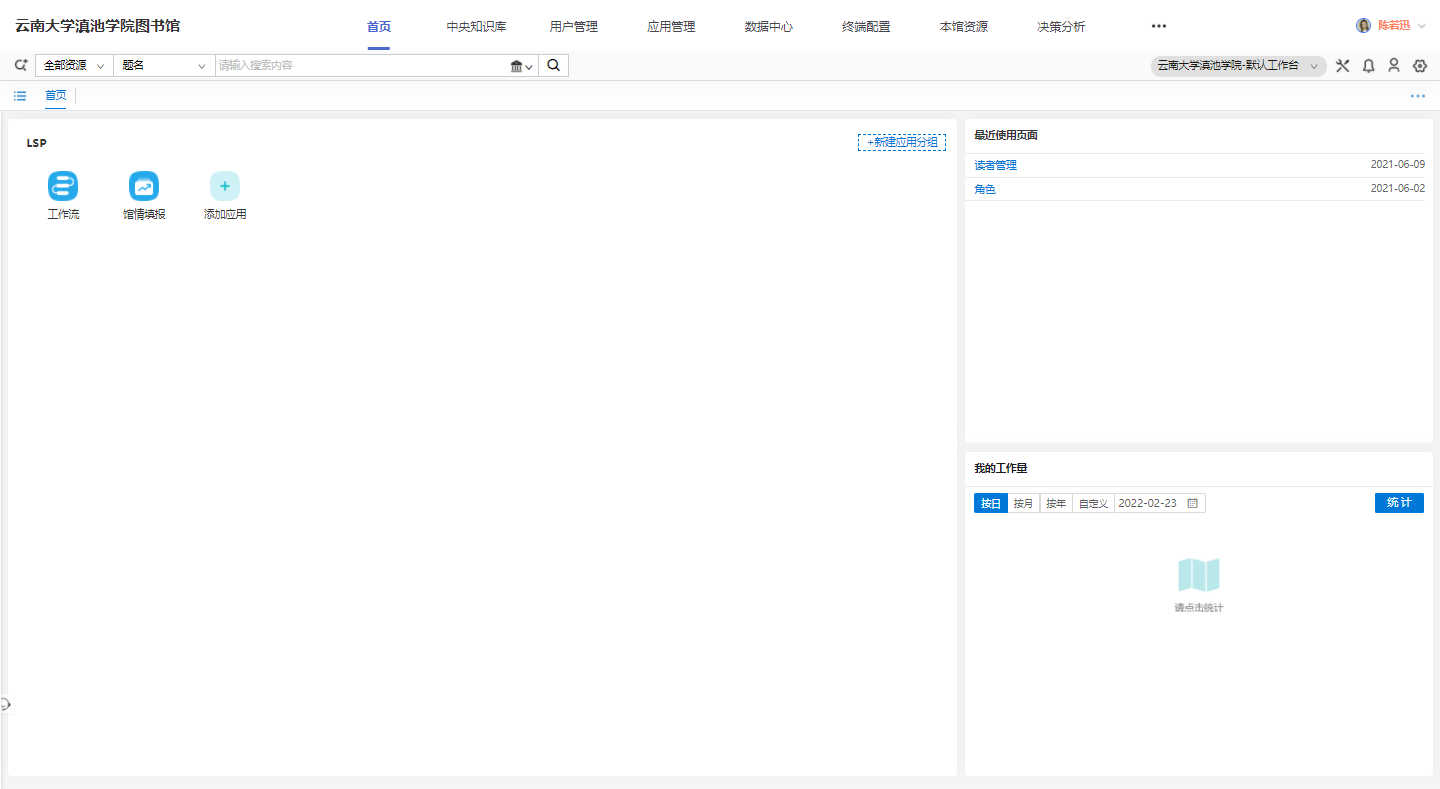Expand the 题名 search field dropdown
Viewport: 1440px width, 789px height.
pyautogui.click(x=164, y=66)
